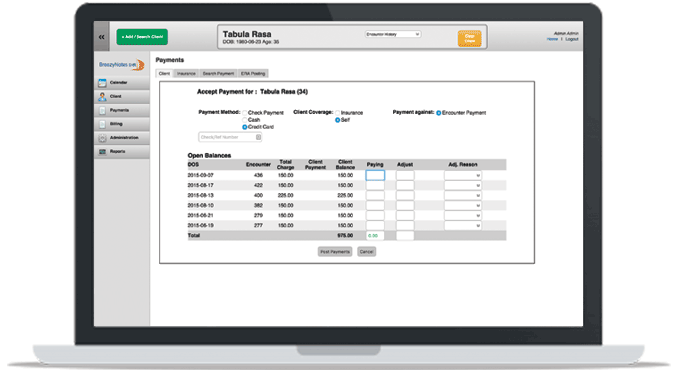The width and height of the screenshot is (675, 370).
Task: Choose Insurance for client coverage
Action: coord(338,113)
